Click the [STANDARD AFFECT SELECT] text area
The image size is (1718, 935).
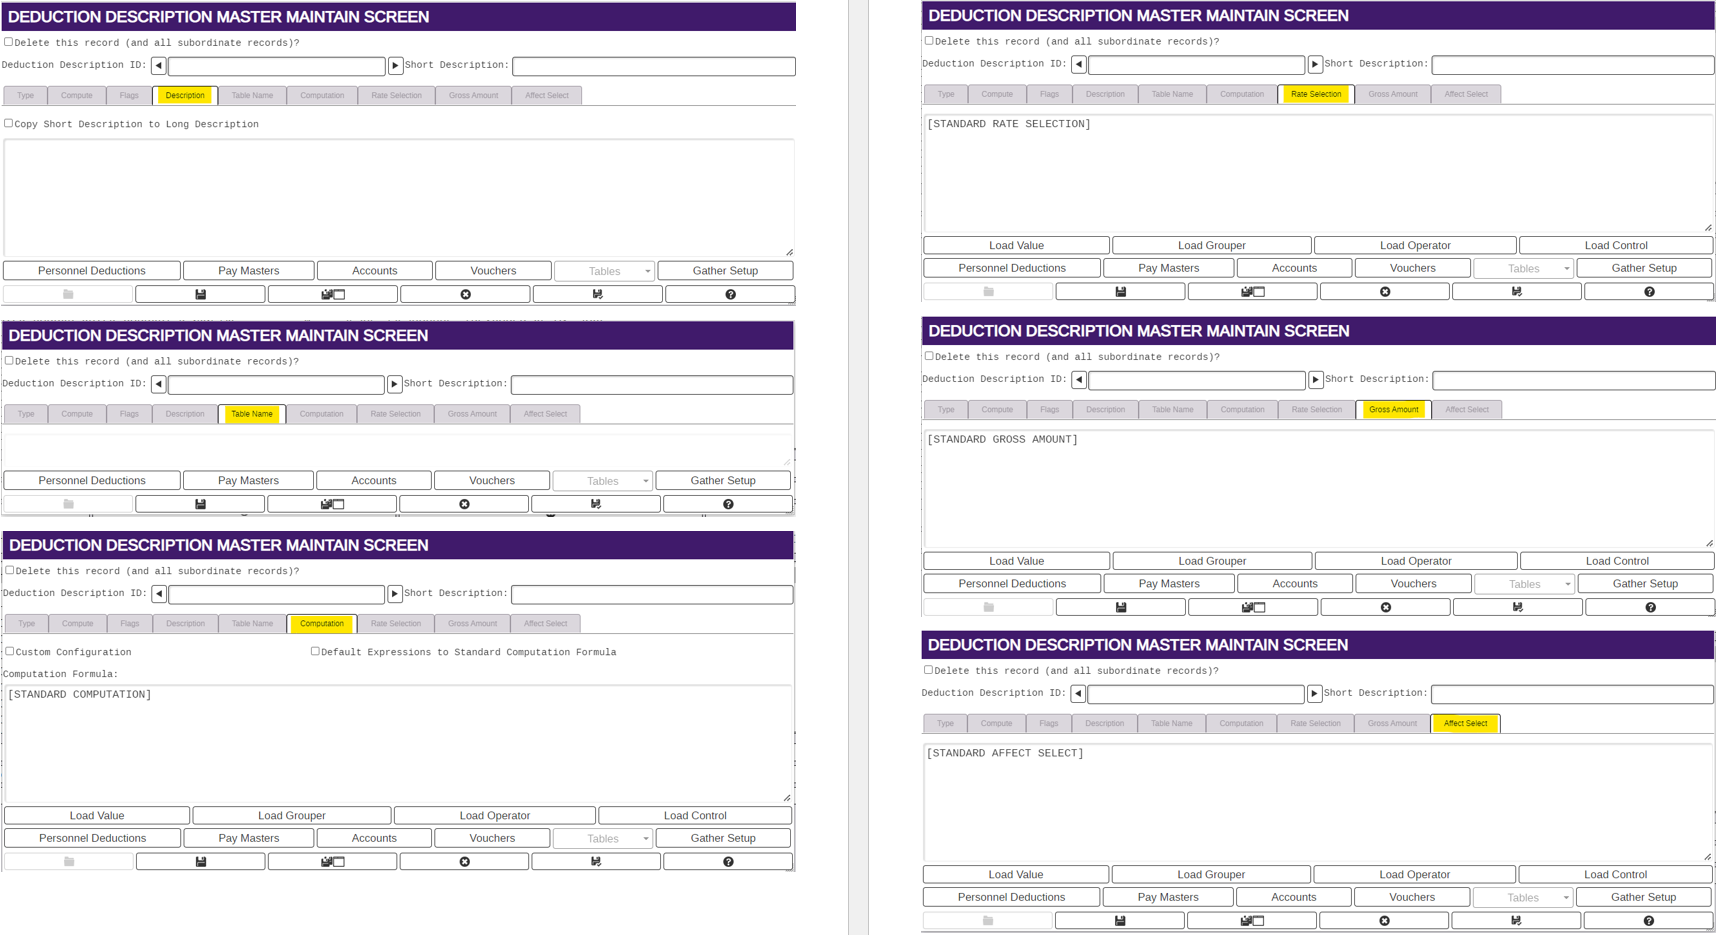point(1318,802)
